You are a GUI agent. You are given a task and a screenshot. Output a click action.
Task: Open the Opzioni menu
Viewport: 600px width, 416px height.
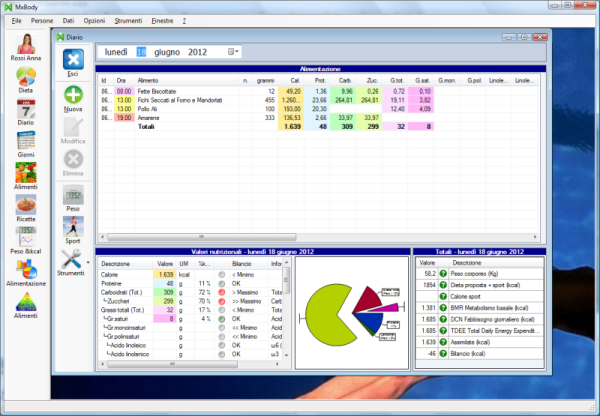pos(94,21)
